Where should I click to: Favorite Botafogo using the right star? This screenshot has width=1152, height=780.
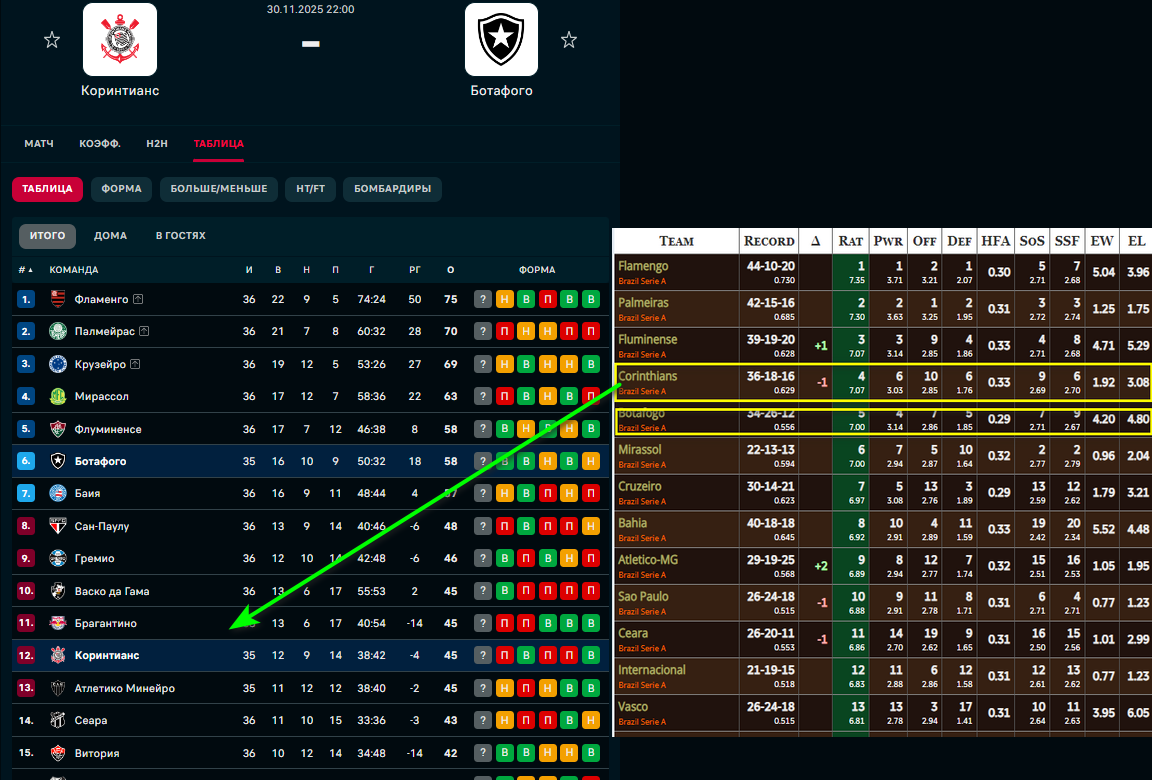point(569,40)
